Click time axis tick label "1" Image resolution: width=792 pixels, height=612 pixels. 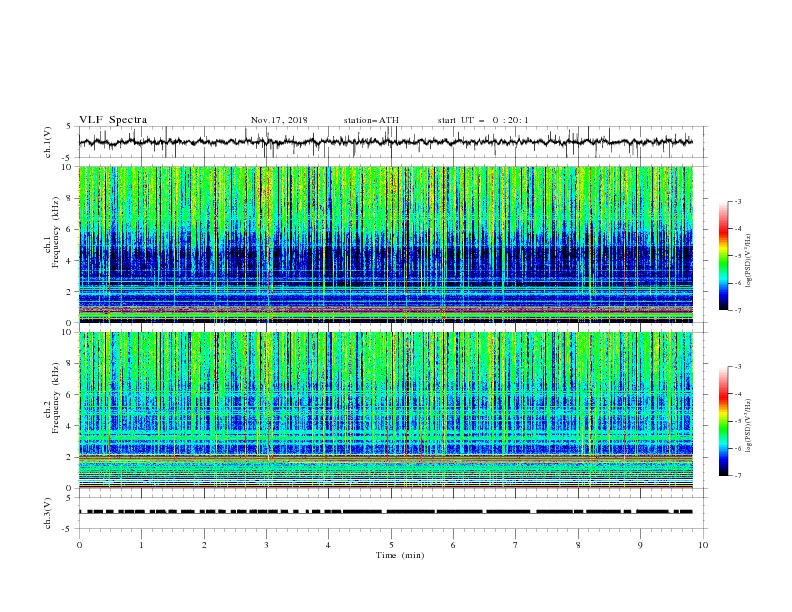click(x=141, y=545)
